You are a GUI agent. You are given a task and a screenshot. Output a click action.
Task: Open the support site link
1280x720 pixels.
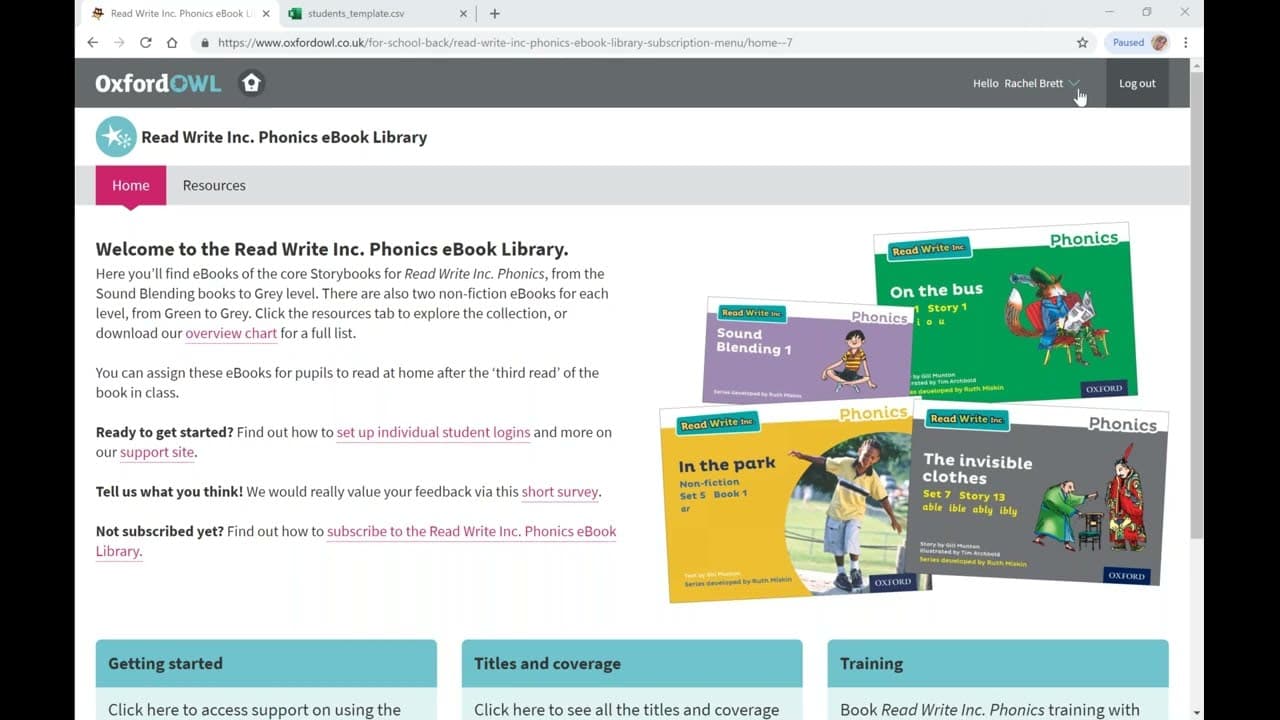tap(157, 452)
